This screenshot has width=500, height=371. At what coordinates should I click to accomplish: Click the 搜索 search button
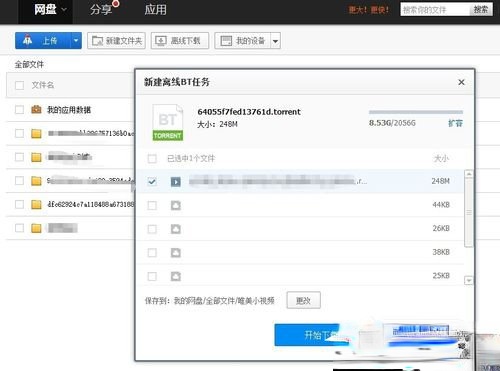point(481,10)
